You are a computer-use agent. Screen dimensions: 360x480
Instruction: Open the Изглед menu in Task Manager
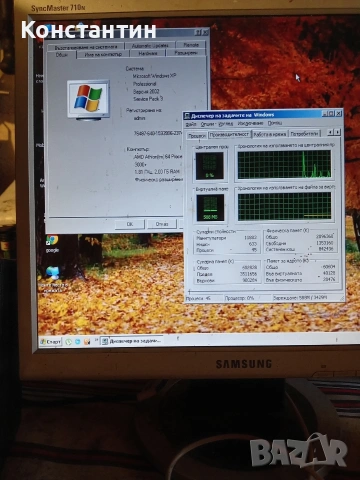point(226,124)
